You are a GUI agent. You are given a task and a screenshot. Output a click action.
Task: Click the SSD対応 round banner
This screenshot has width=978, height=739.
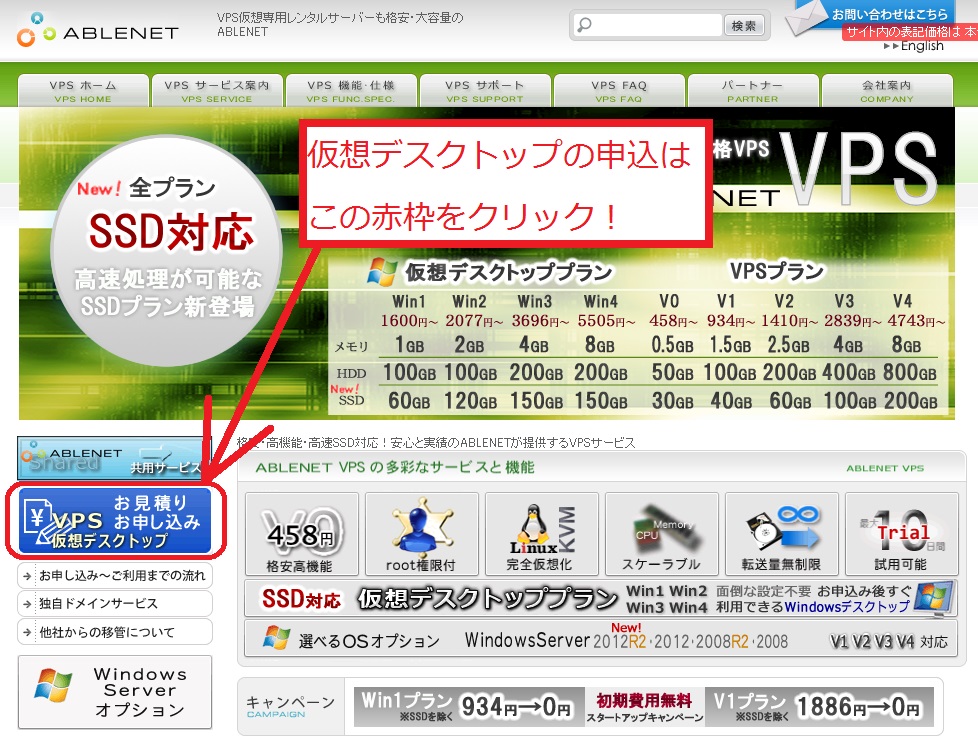point(167,251)
